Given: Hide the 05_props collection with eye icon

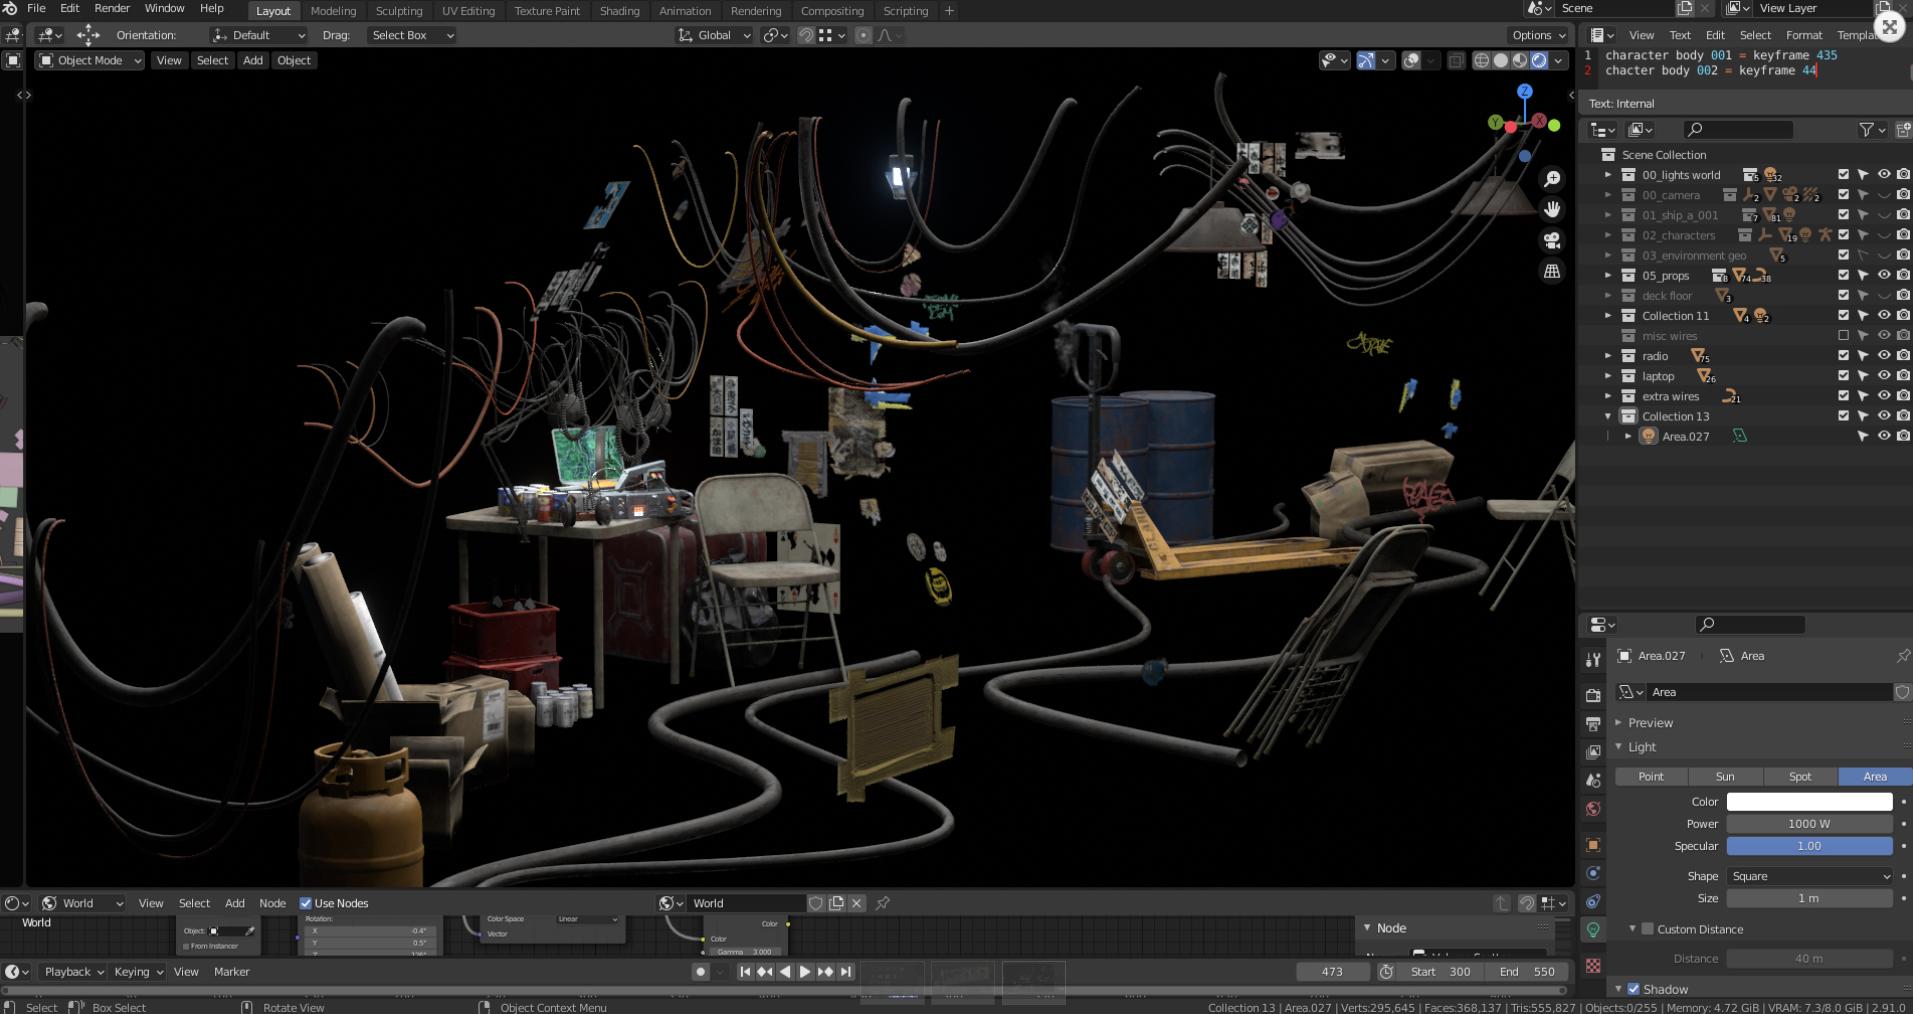Looking at the screenshot, I should pyautogui.click(x=1883, y=275).
